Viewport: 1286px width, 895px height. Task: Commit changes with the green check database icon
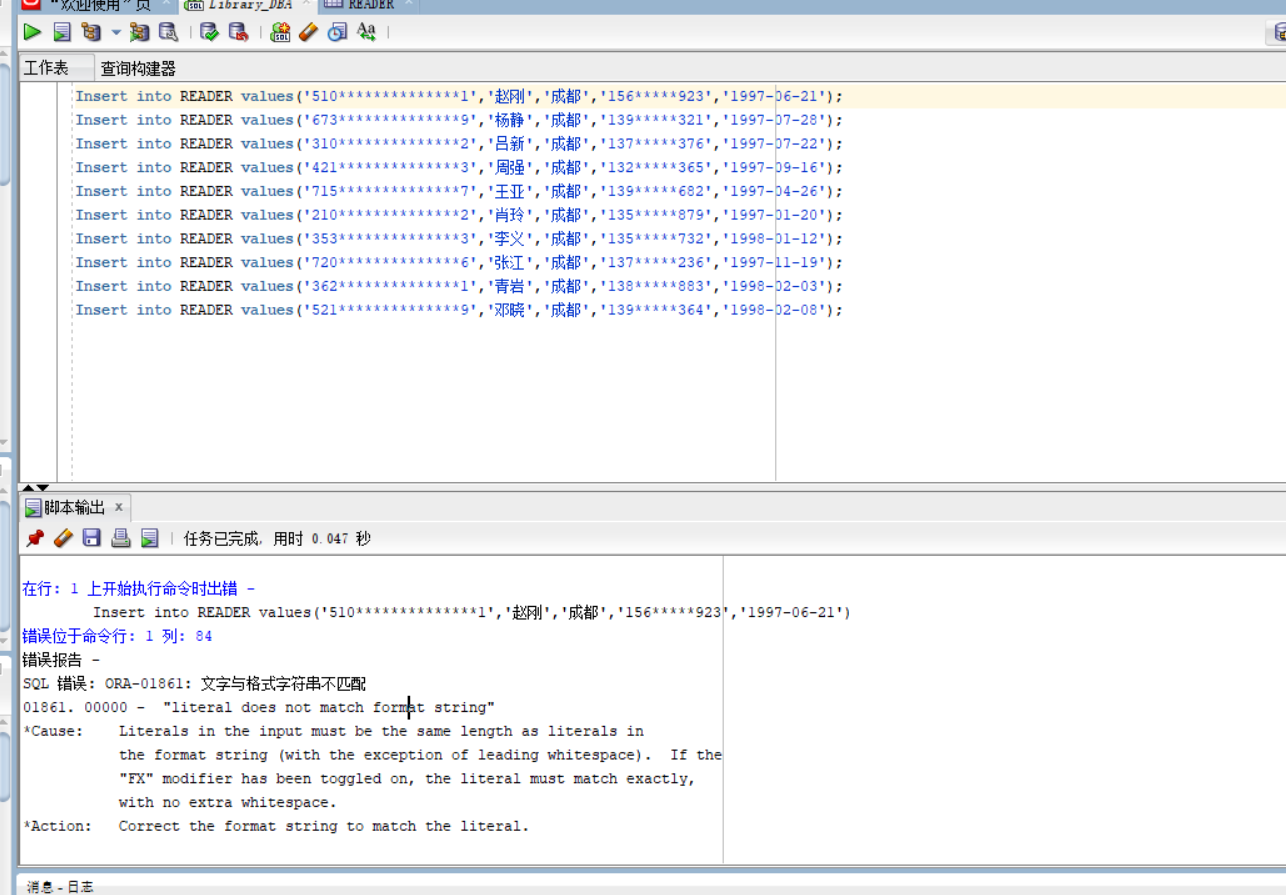(209, 32)
